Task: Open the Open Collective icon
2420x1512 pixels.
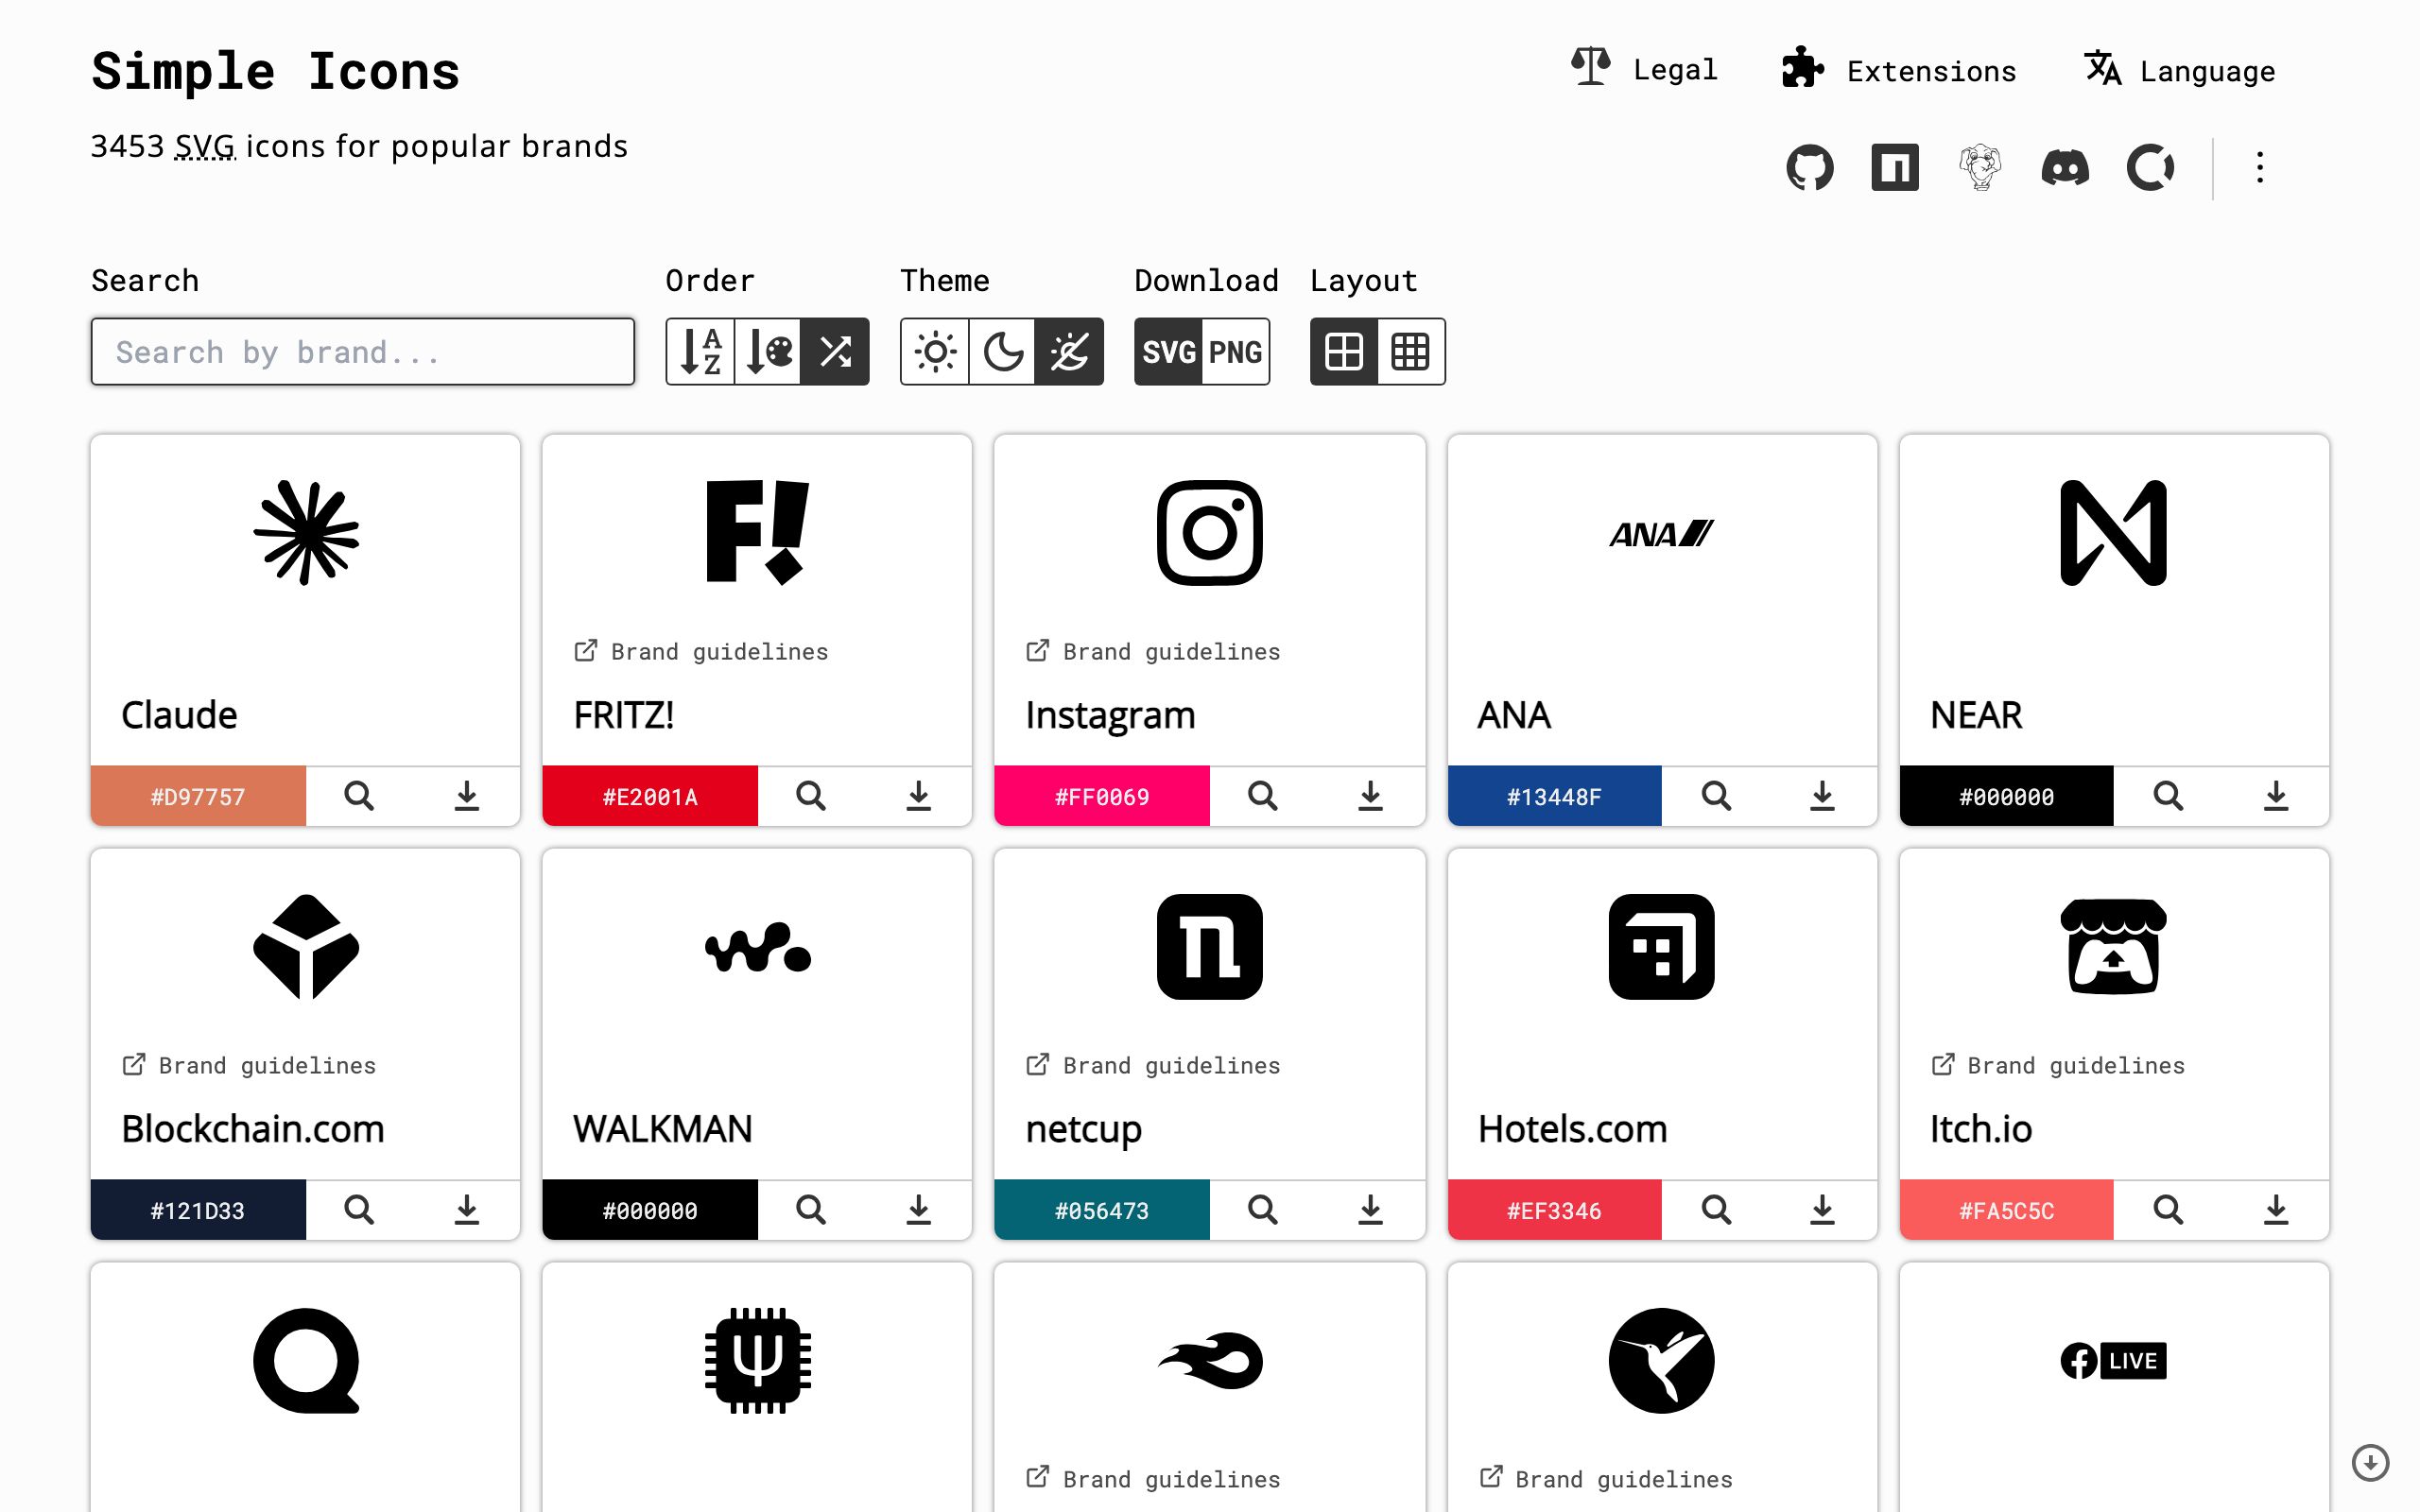Action: click(x=2150, y=167)
